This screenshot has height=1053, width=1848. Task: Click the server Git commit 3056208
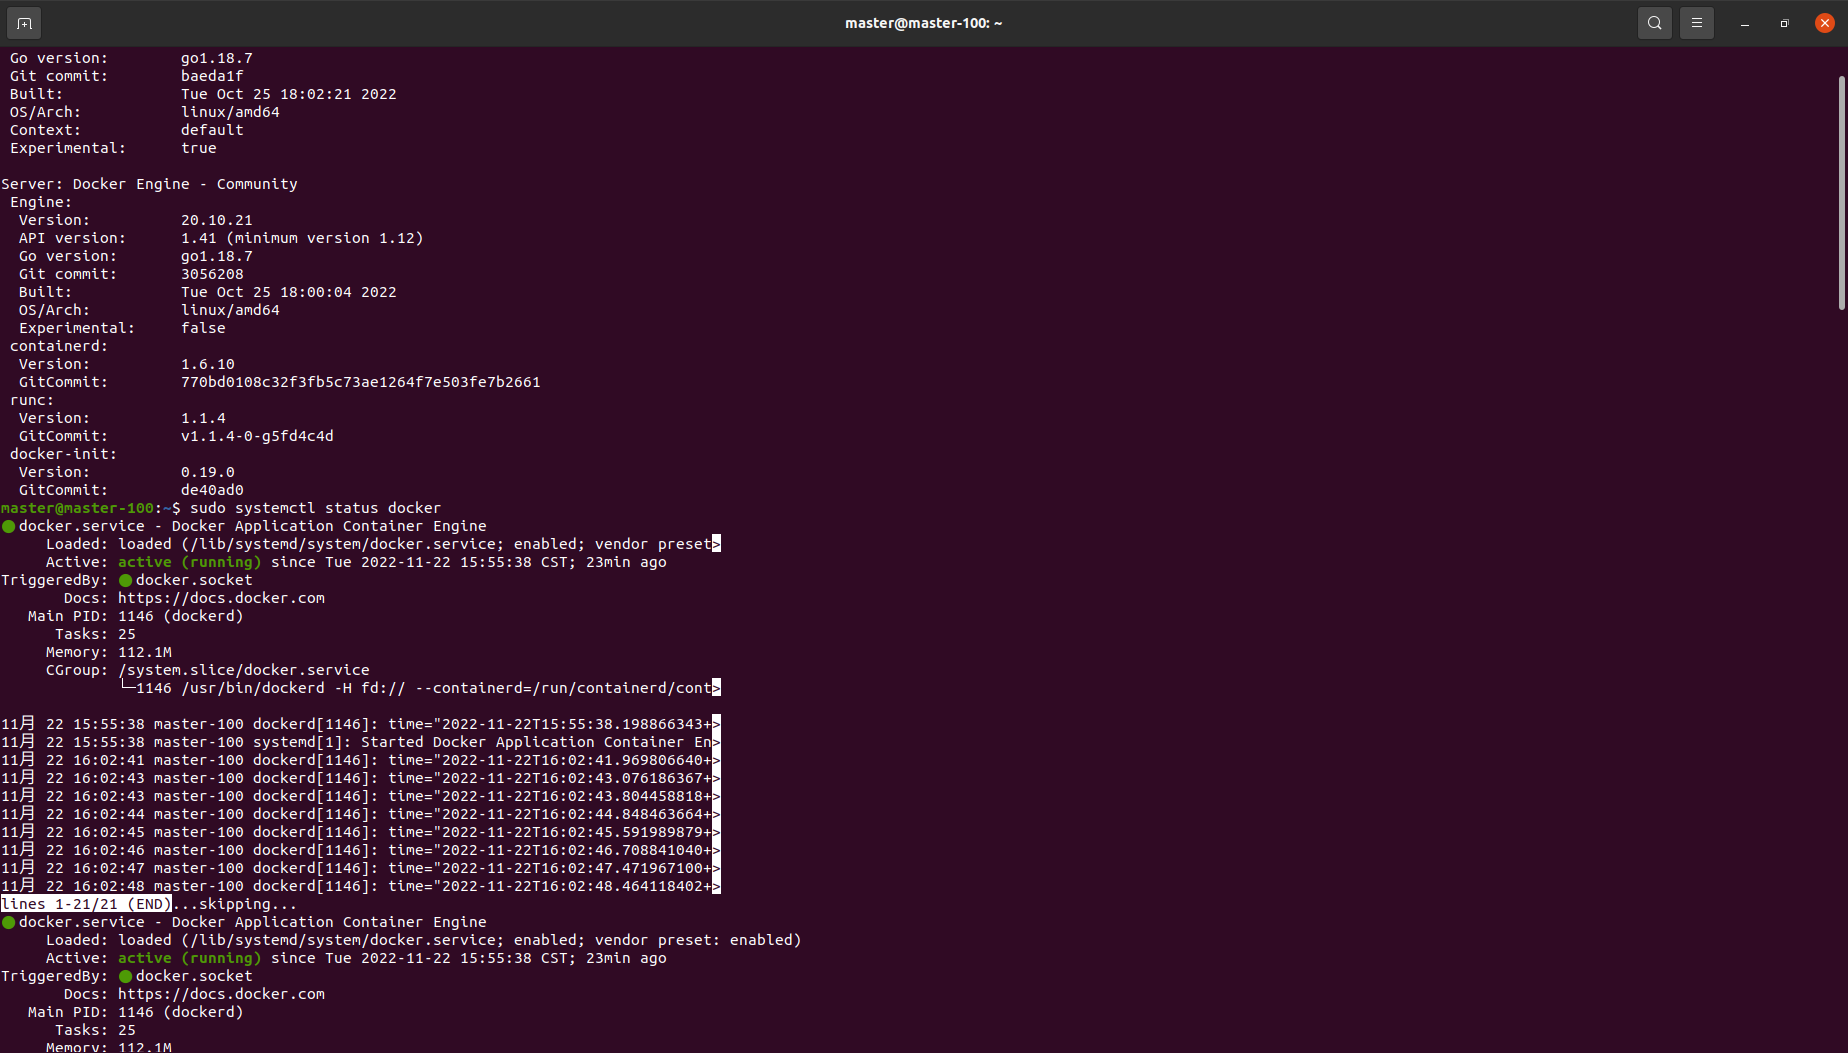pos(212,274)
